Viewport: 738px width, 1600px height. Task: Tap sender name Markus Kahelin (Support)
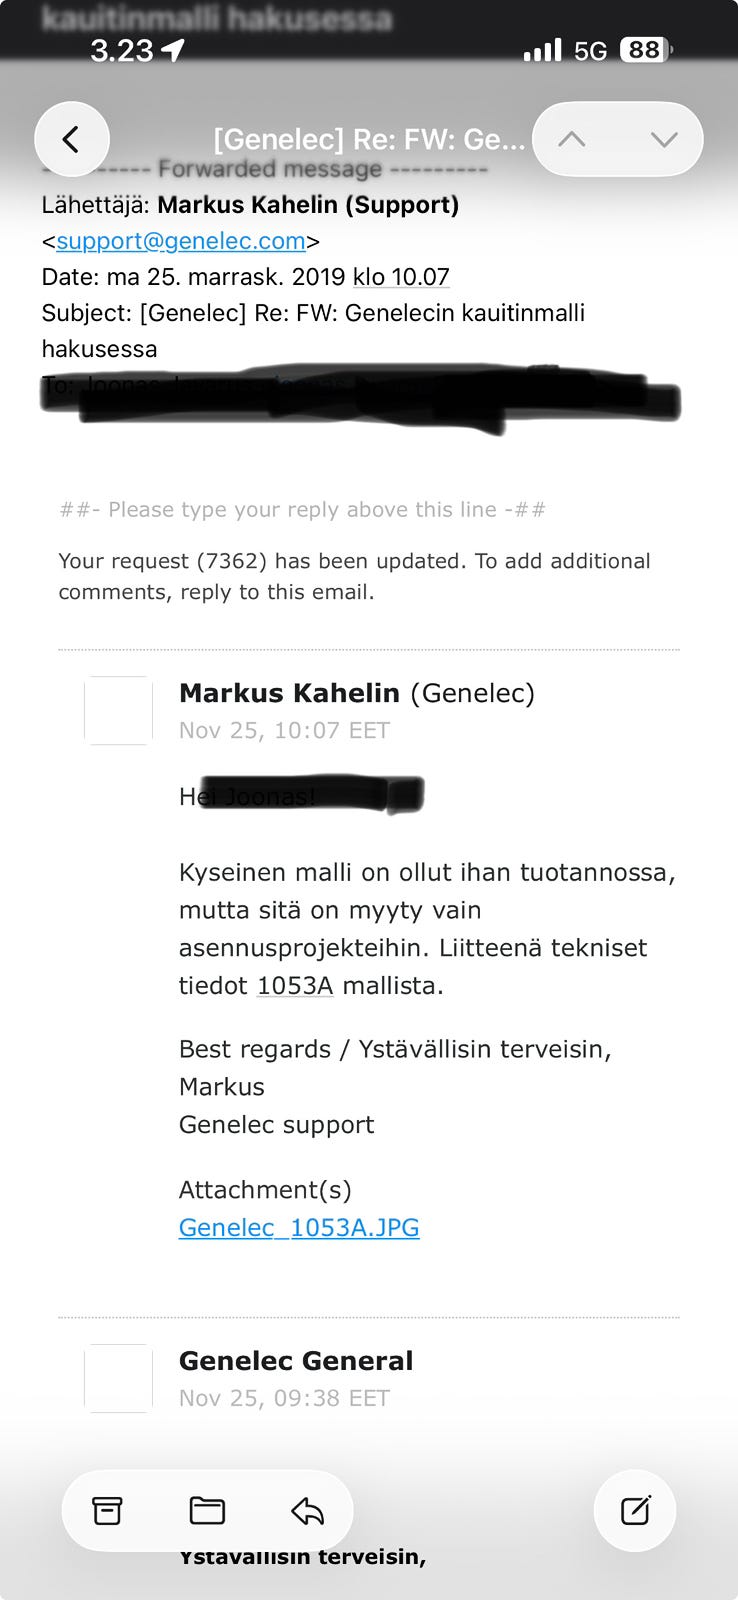(308, 205)
